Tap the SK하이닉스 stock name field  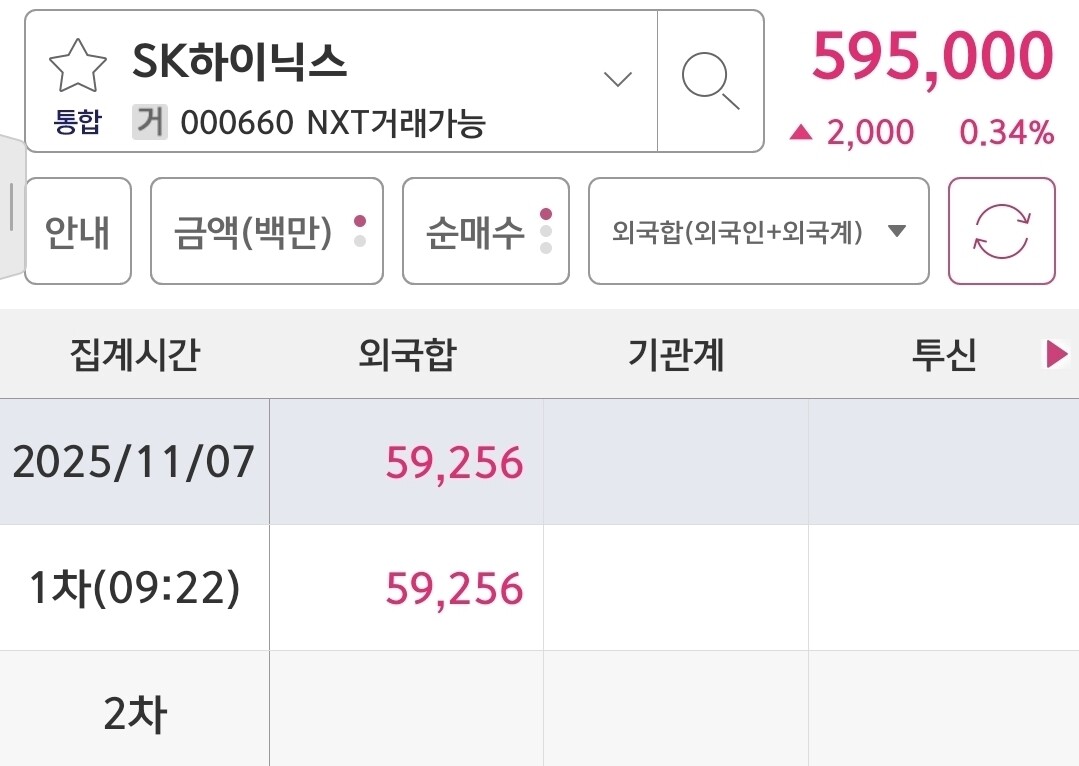pos(240,63)
